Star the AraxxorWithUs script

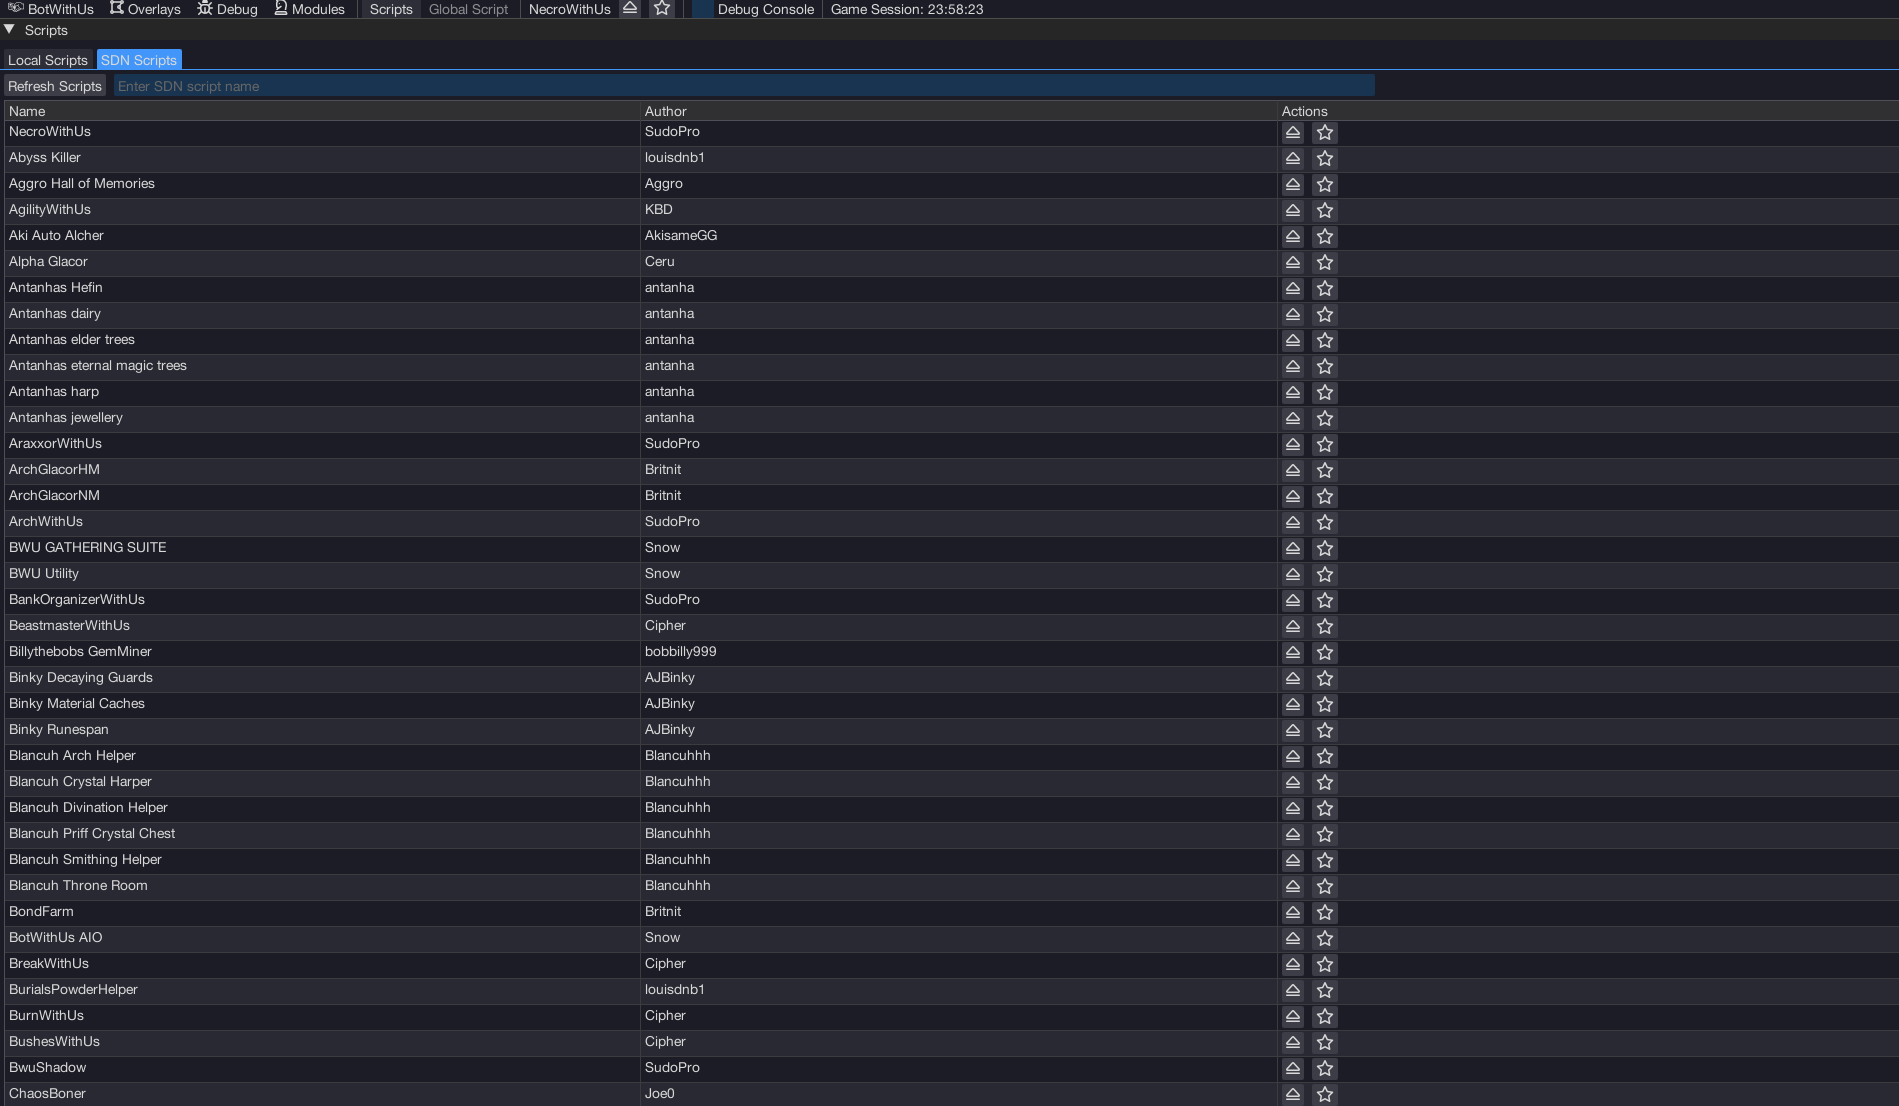pyautogui.click(x=1325, y=444)
